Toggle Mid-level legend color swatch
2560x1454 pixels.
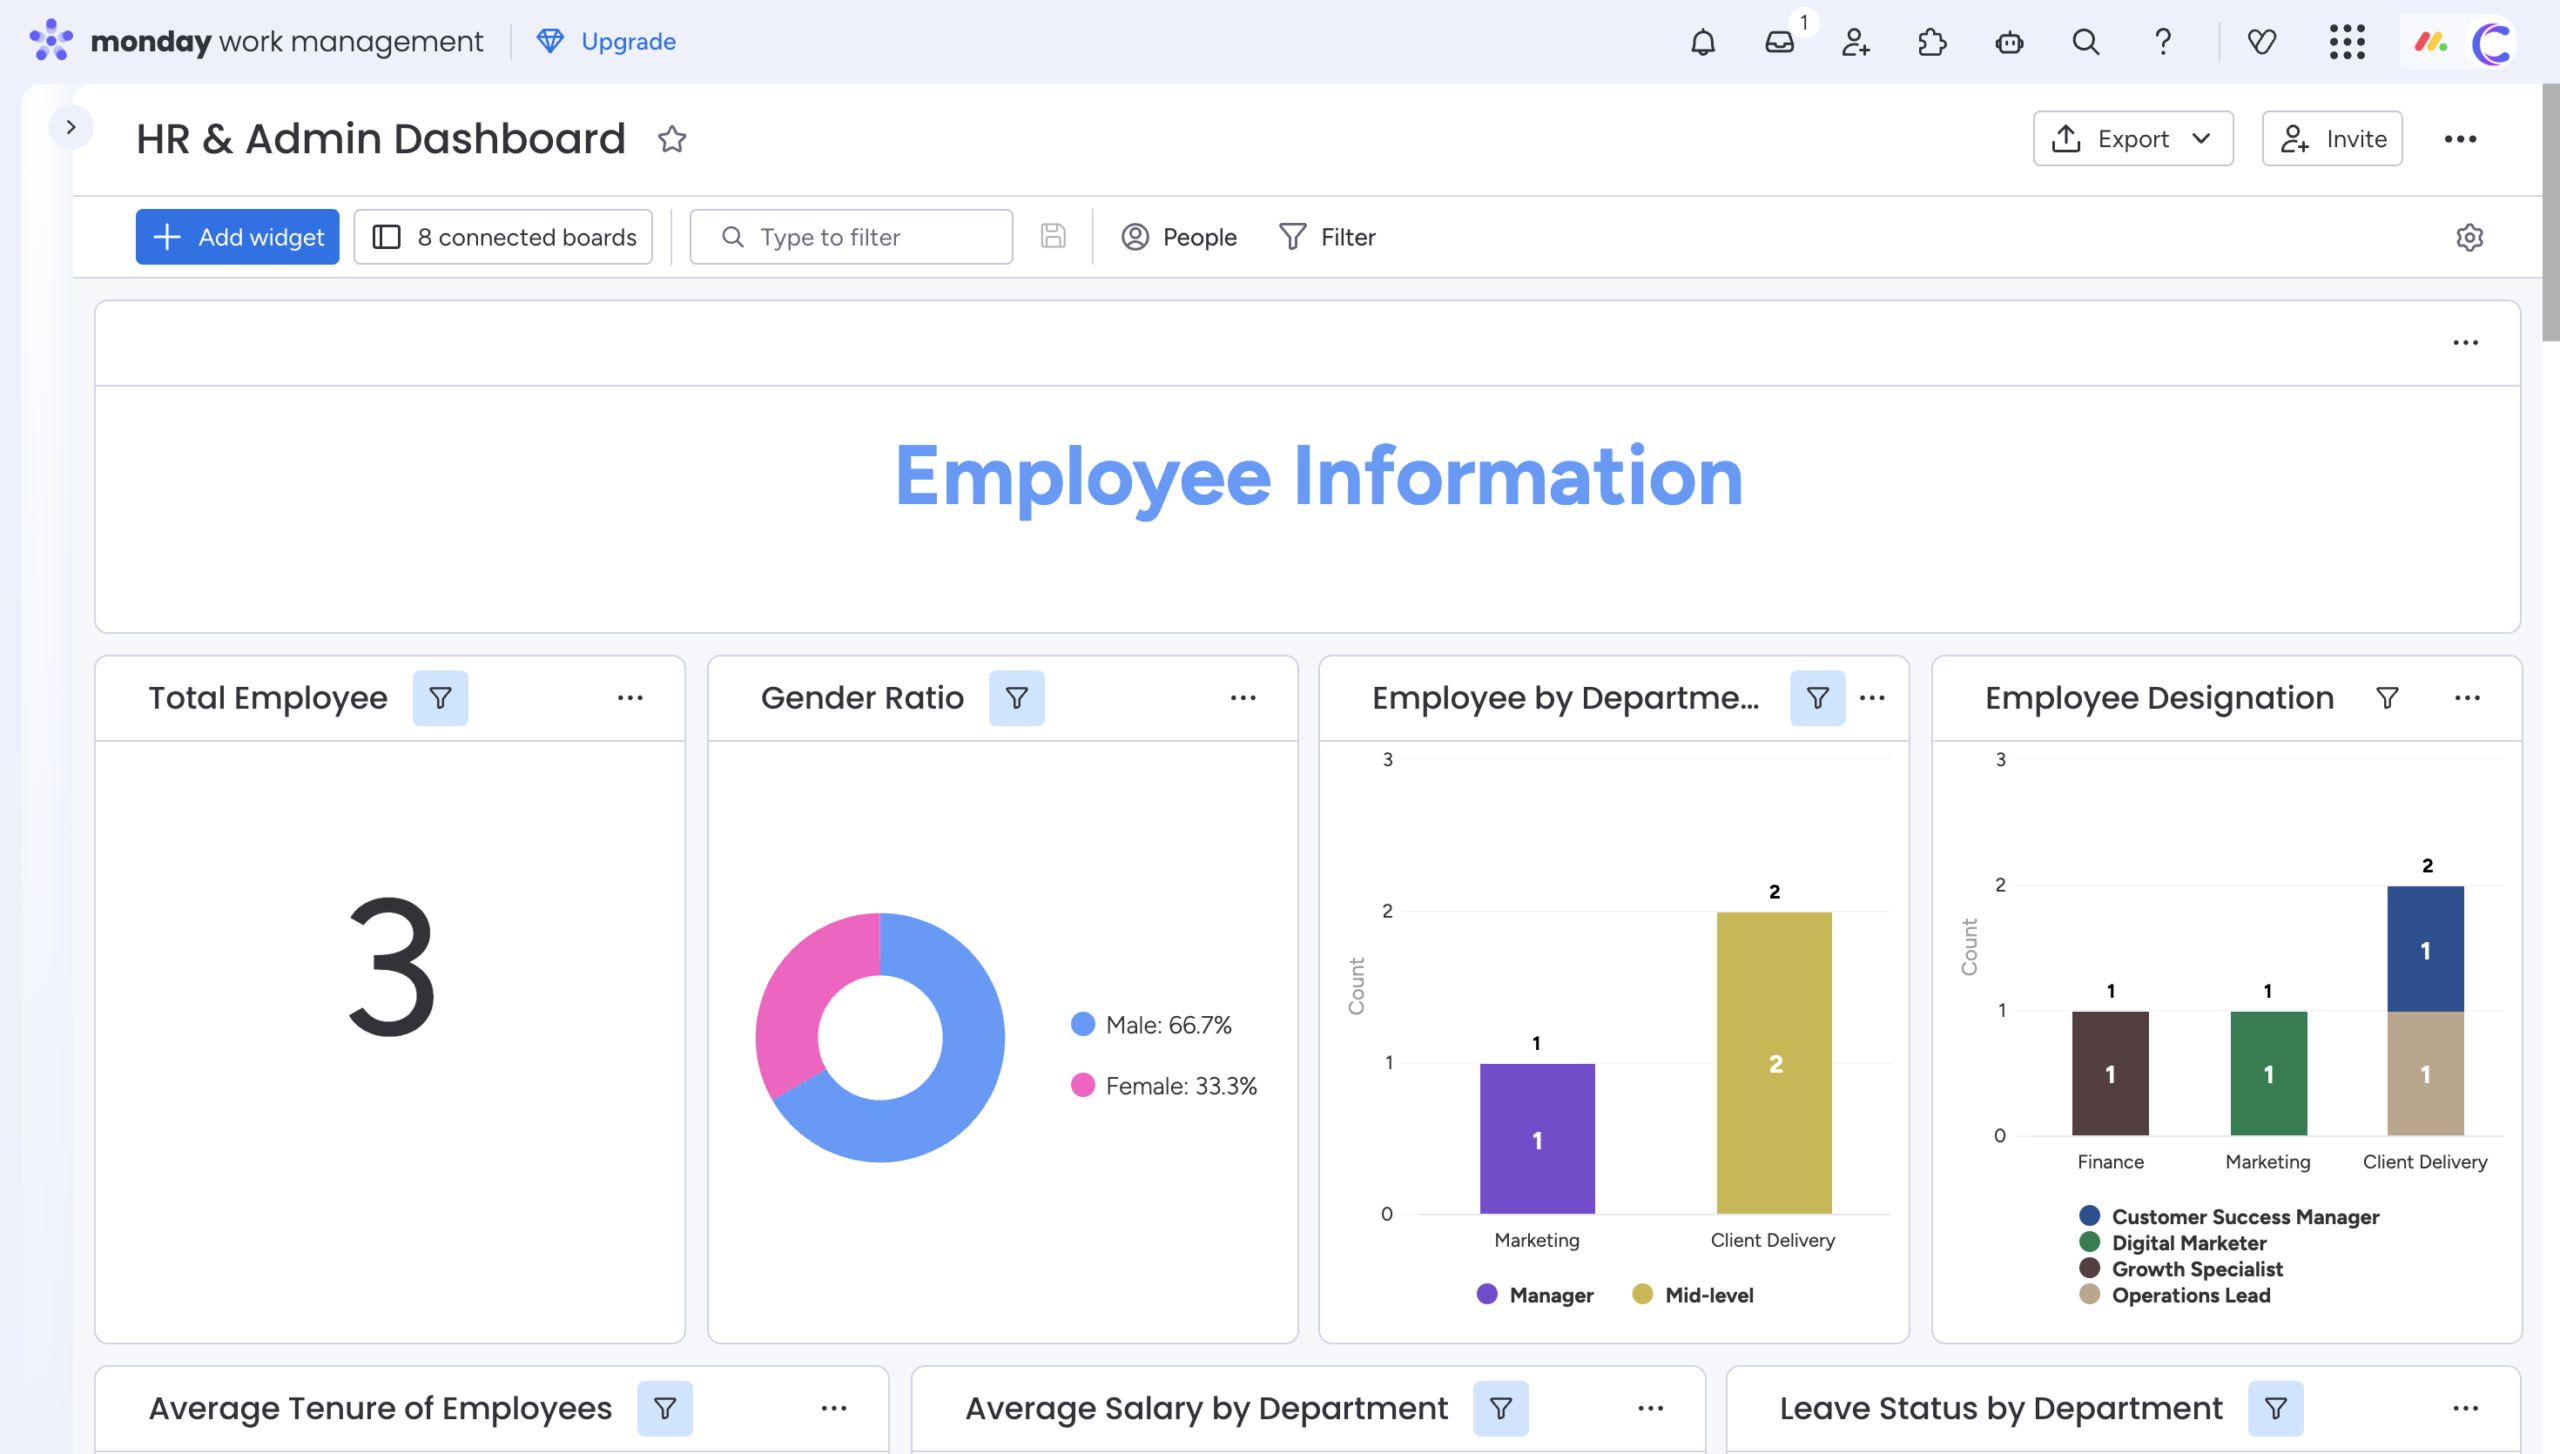1642,1294
